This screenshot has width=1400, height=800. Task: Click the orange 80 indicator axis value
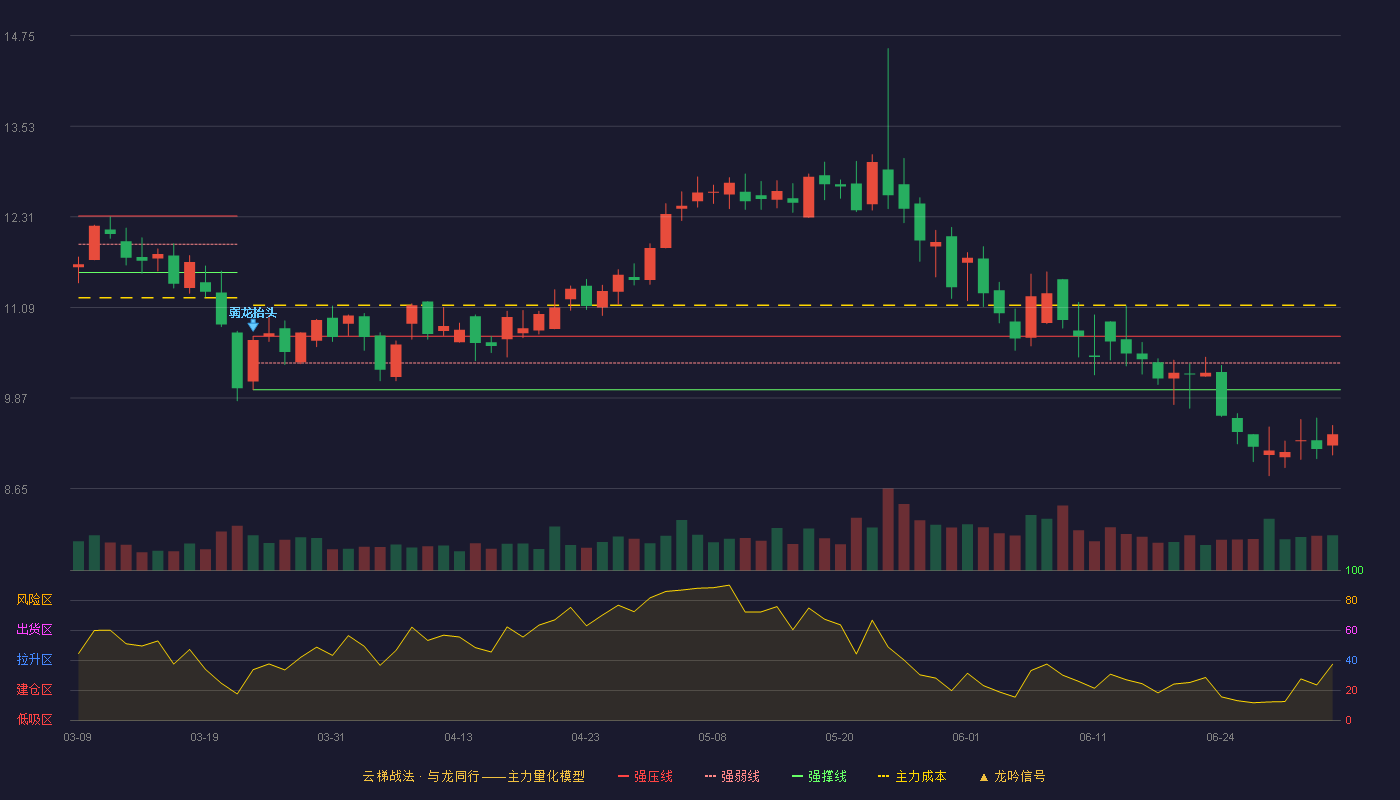[1351, 600]
